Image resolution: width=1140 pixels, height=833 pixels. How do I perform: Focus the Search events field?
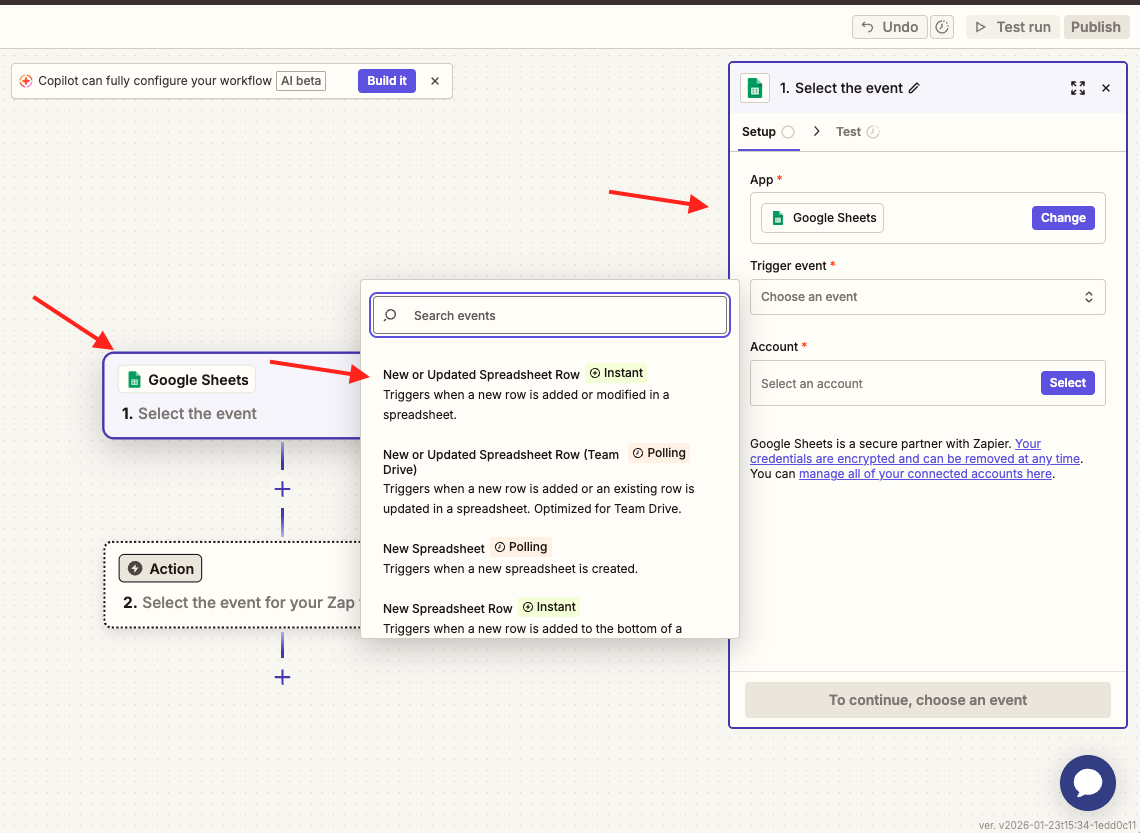pyautogui.click(x=550, y=315)
